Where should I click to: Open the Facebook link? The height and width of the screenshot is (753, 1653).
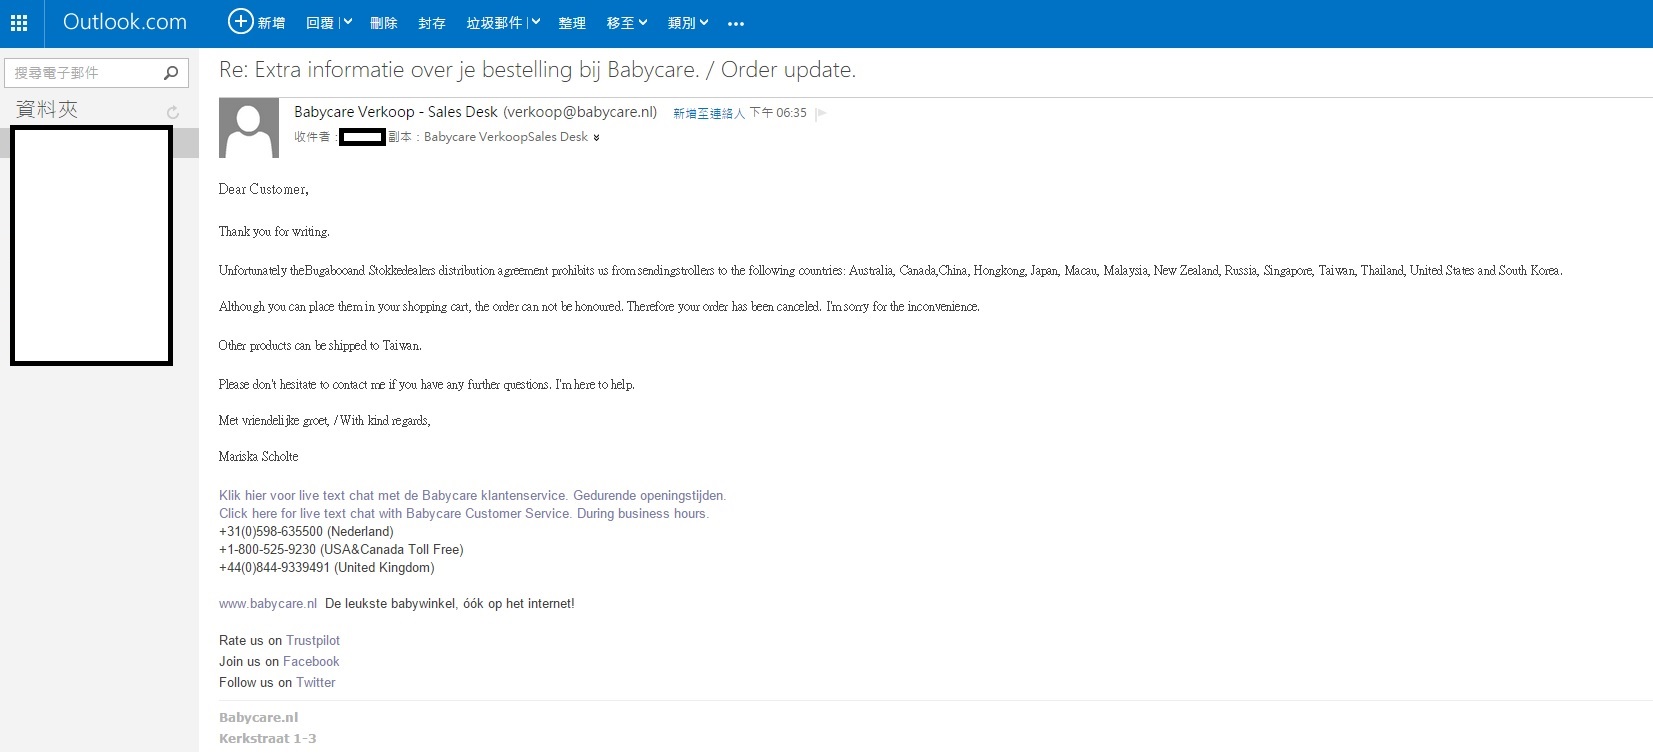point(311,661)
